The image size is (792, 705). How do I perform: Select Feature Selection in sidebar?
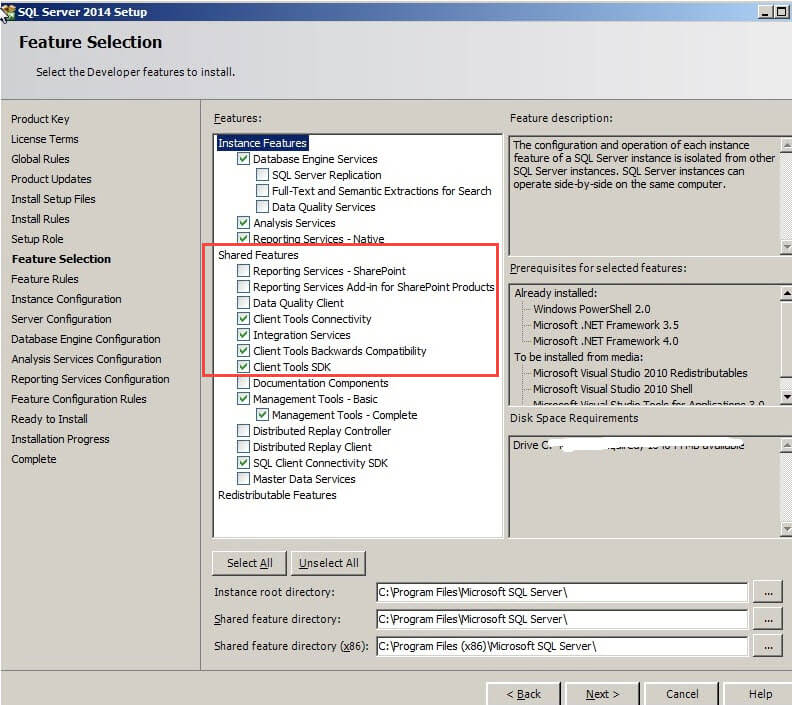(x=62, y=259)
